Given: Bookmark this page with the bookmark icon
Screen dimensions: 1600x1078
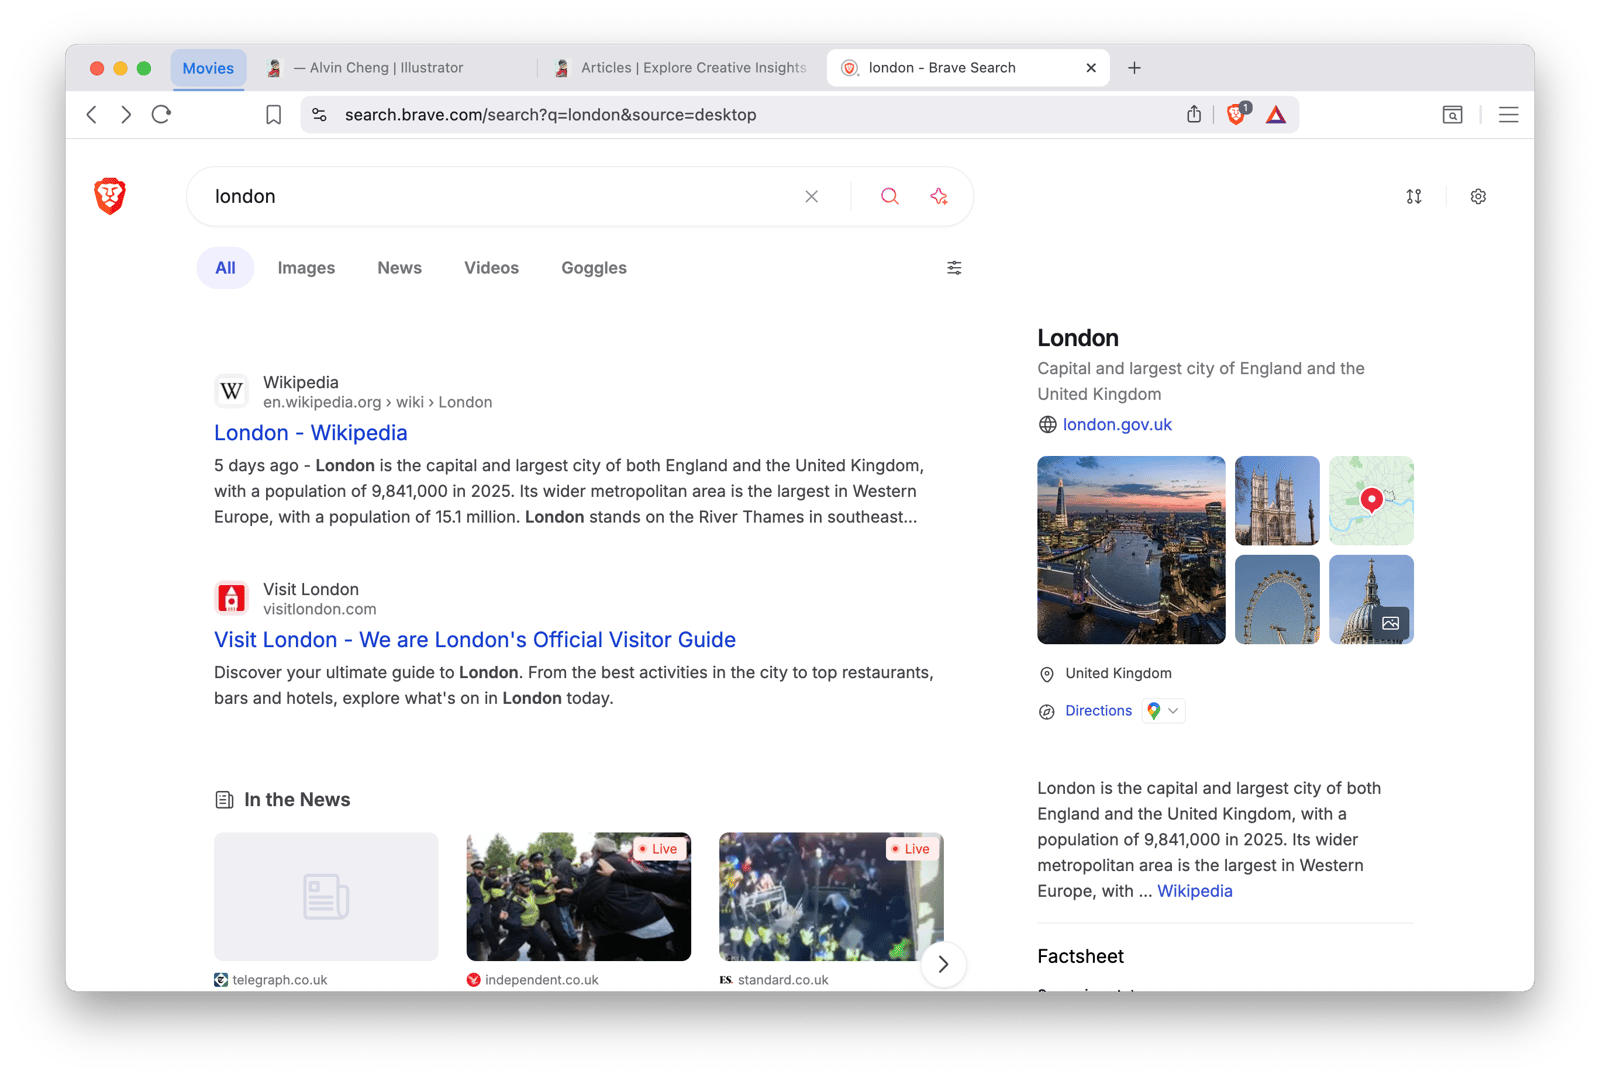Looking at the screenshot, I should 273,115.
